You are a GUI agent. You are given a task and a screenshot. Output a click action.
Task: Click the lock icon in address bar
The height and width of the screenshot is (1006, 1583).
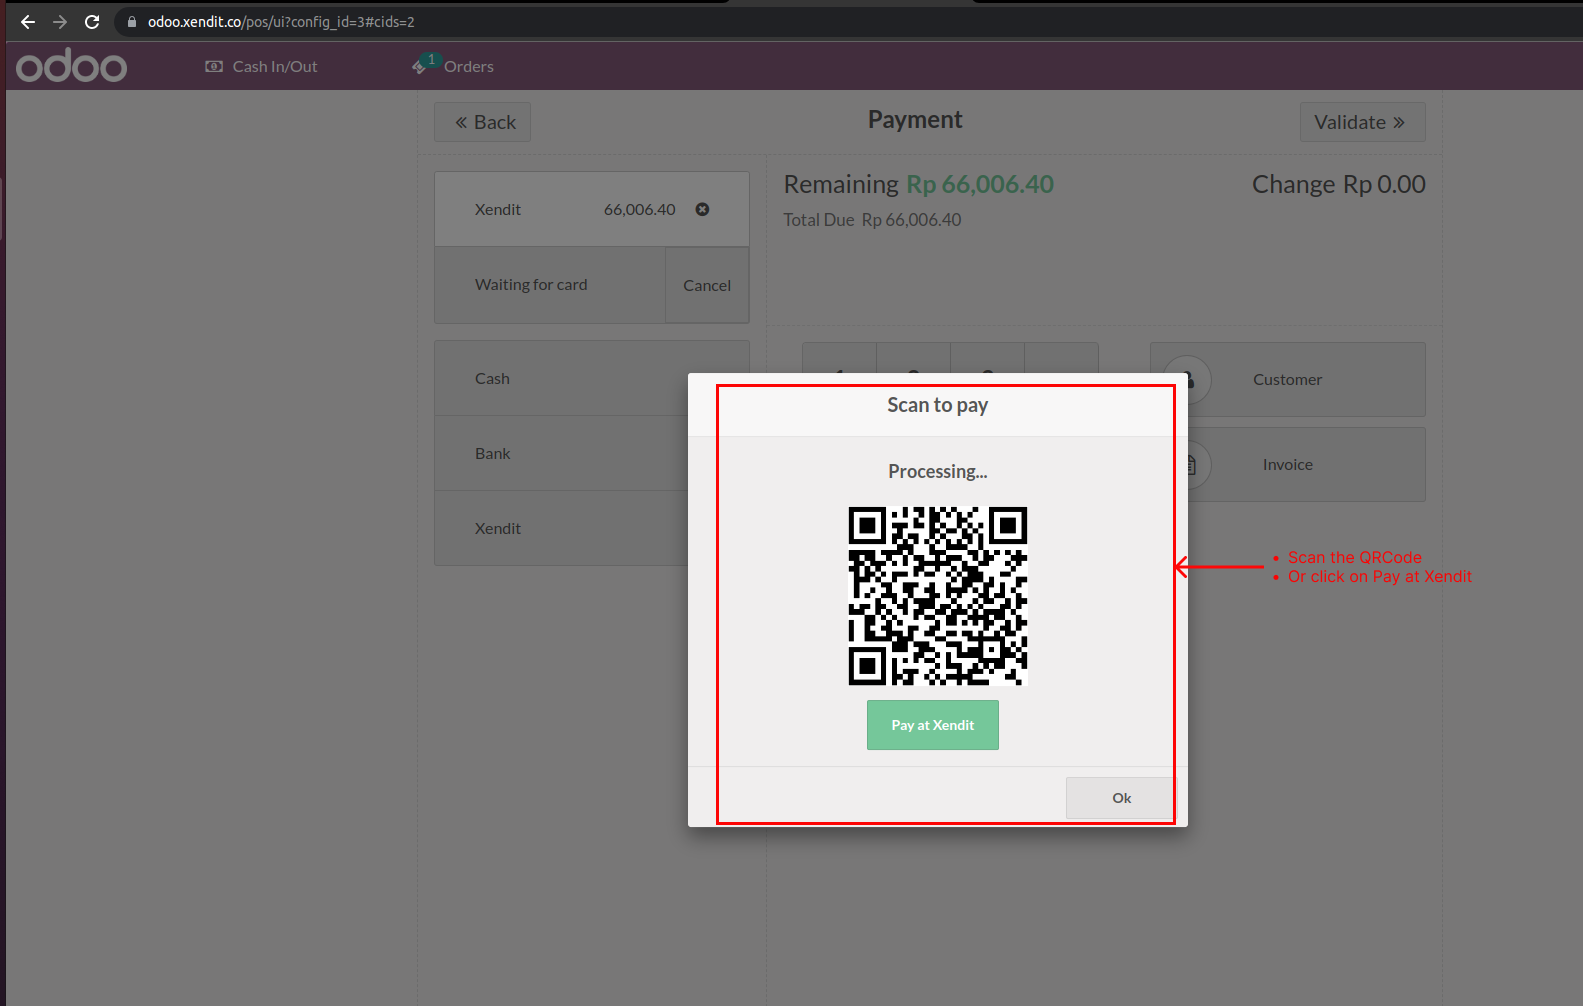pos(131,22)
